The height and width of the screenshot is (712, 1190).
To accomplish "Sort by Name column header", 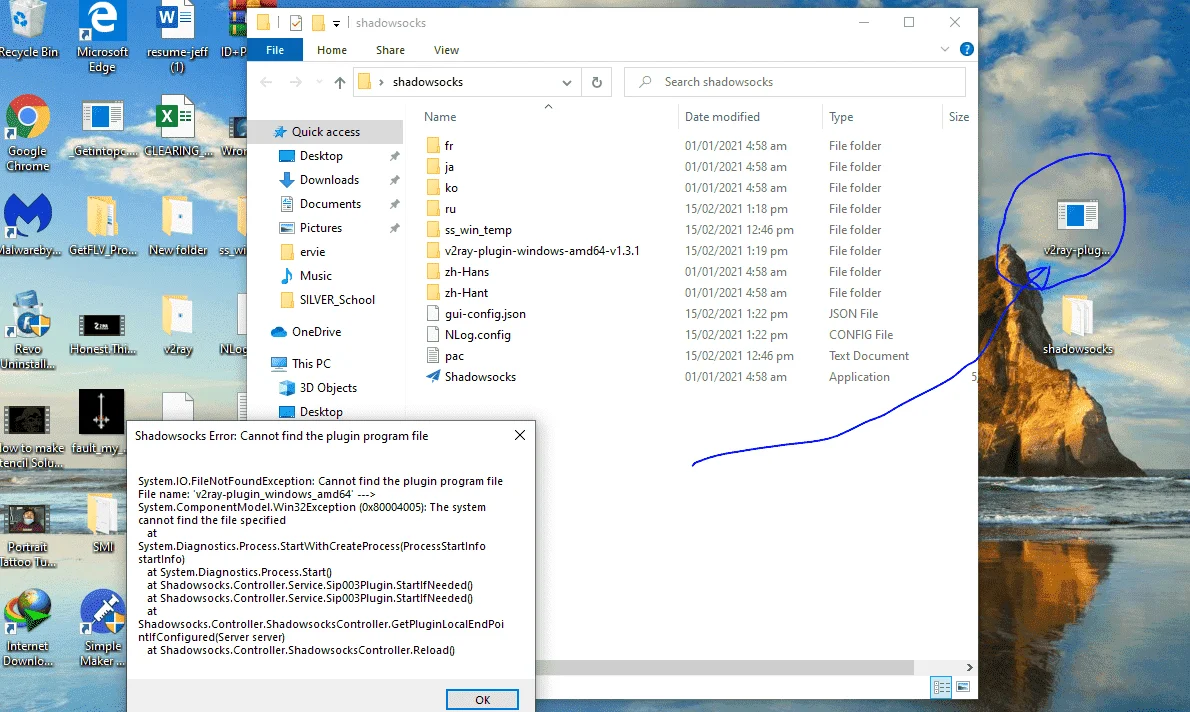I will 440,117.
